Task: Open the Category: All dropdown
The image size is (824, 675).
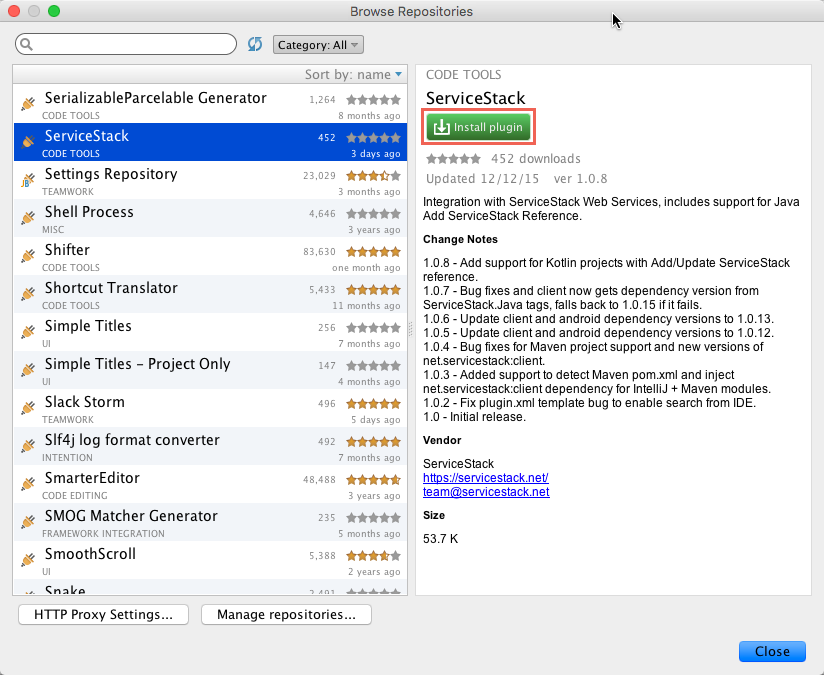Action: click(318, 45)
